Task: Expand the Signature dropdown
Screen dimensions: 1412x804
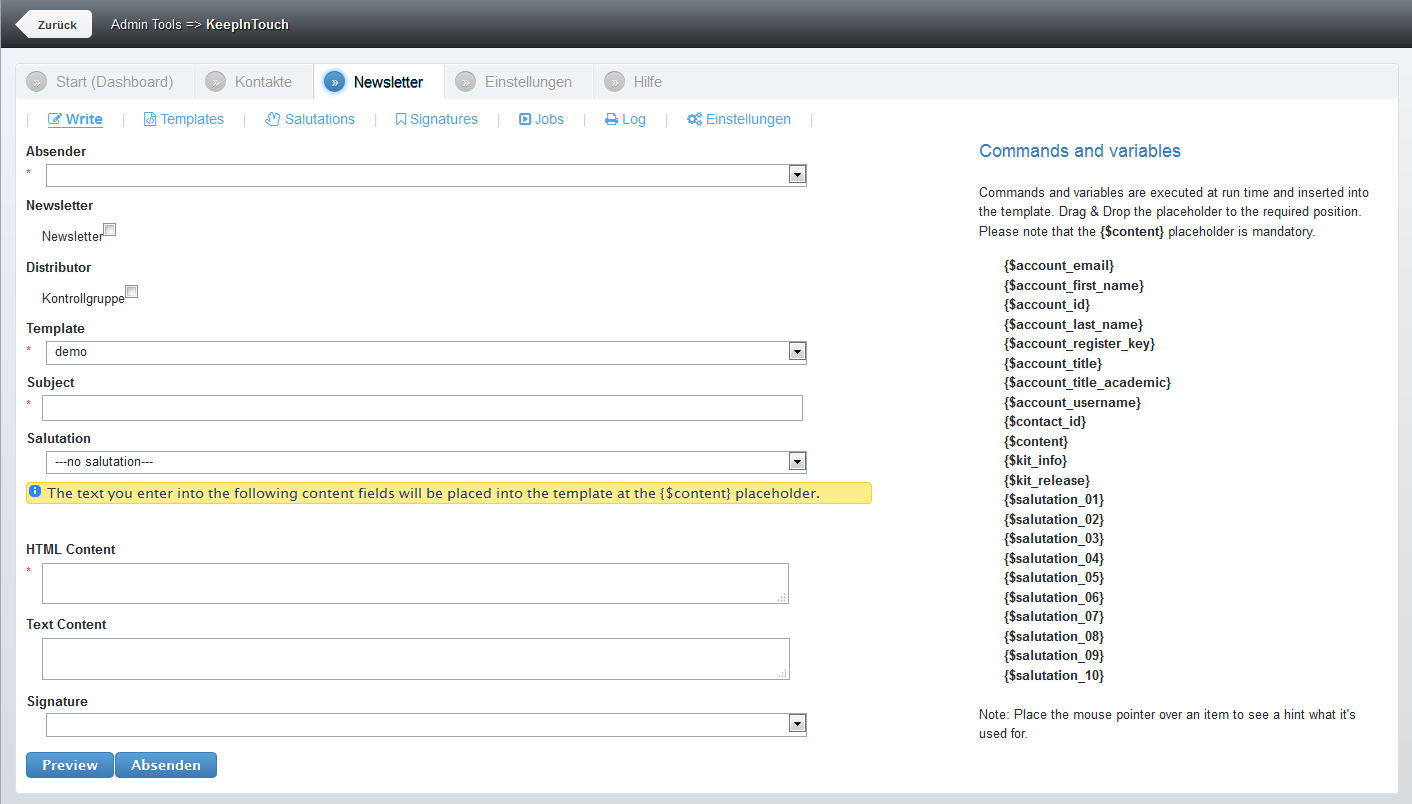Action: coord(797,724)
